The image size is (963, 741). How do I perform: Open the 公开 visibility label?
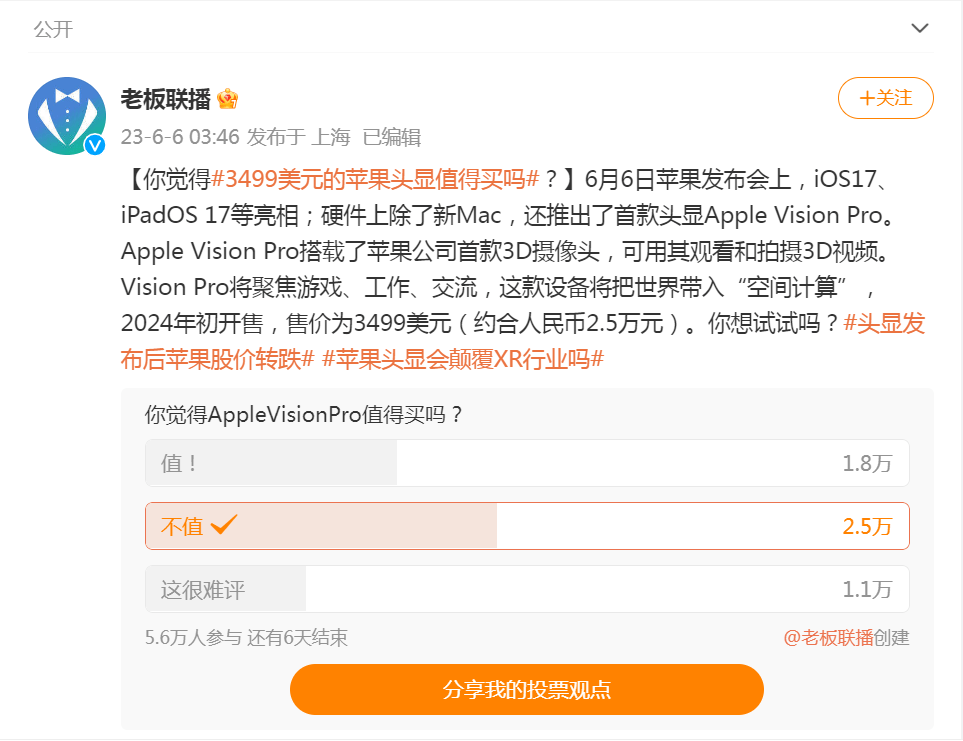53,29
